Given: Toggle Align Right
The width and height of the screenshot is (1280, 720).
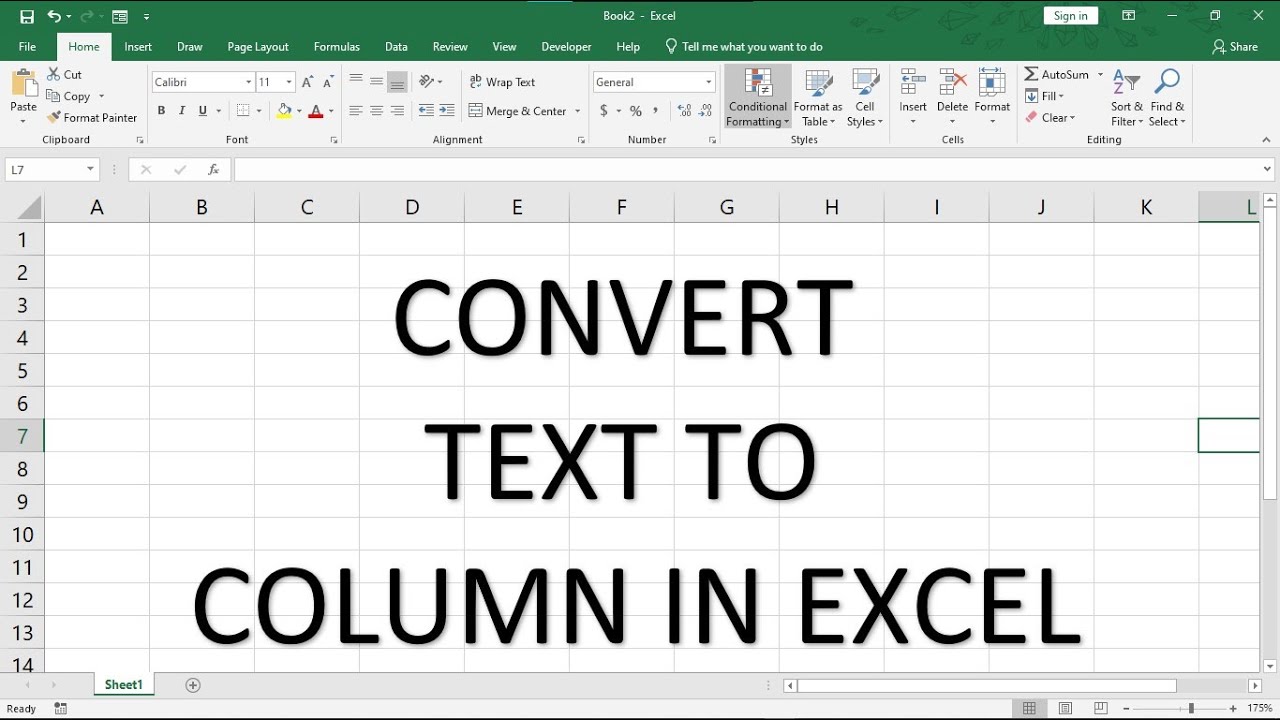Looking at the screenshot, I should 397,111.
